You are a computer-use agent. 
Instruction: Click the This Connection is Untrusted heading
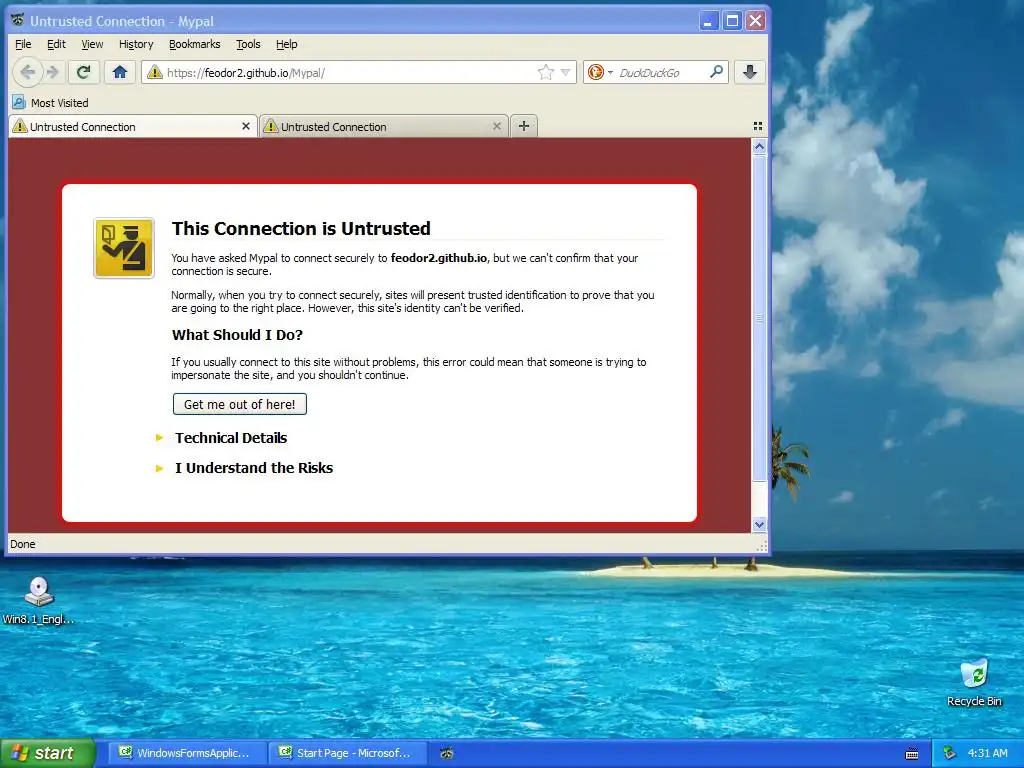coord(301,229)
